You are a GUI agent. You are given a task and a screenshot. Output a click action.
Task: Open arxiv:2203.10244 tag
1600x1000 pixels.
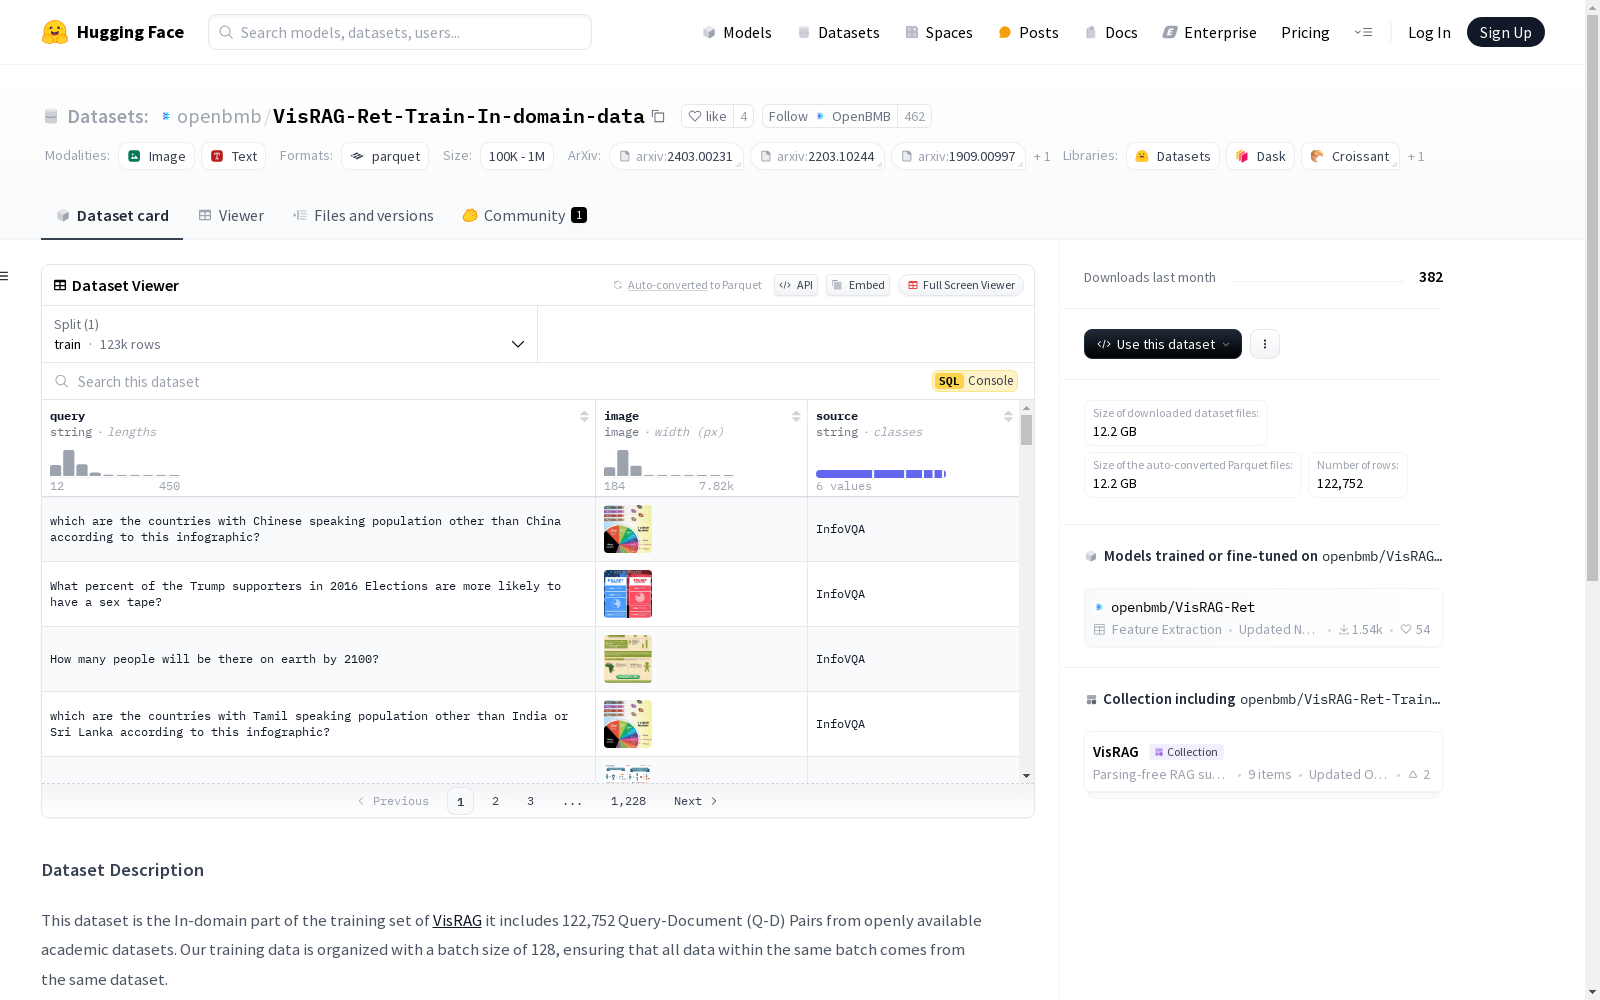pyautogui.click(x=817, y=156)
